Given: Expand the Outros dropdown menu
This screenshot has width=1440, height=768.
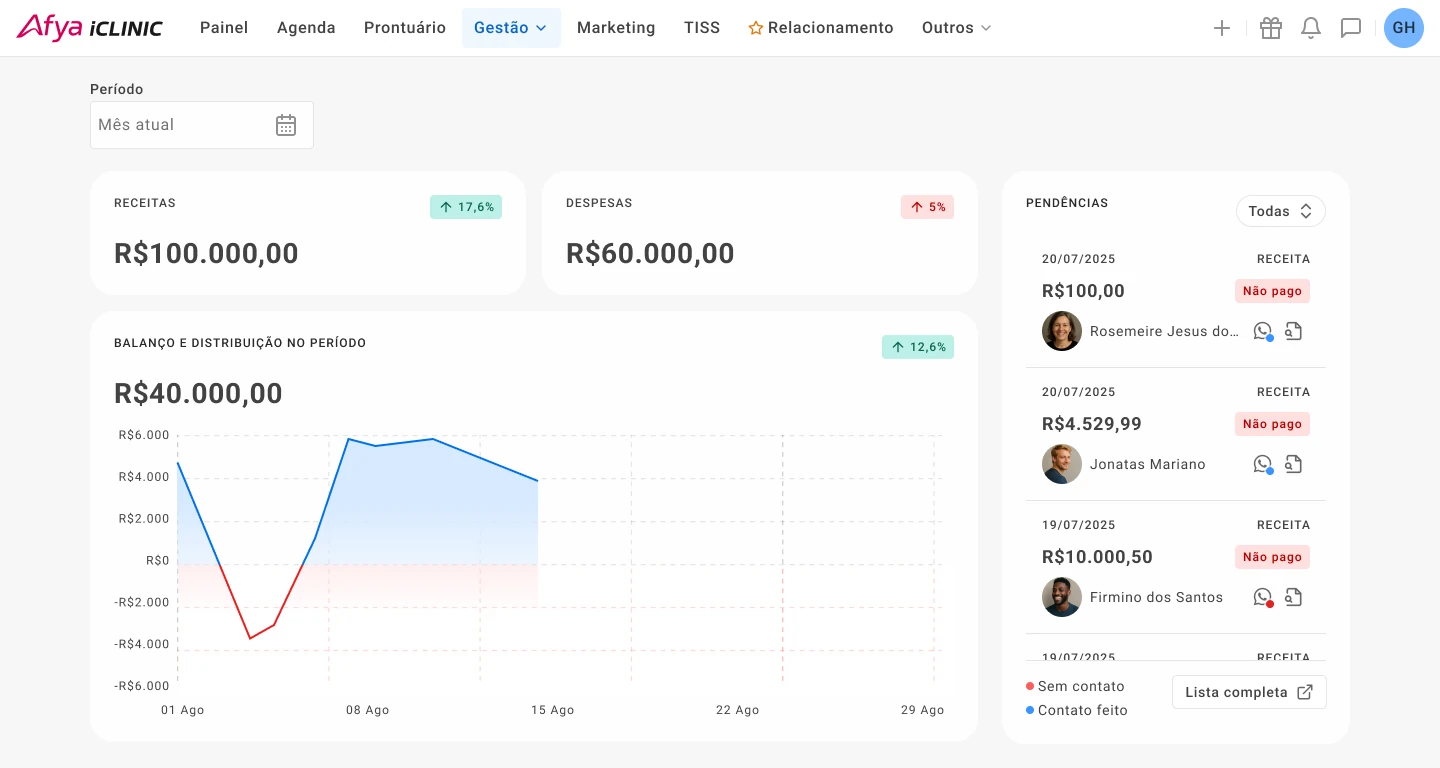Looking at the screenshot, I should (x=956, y=28).
